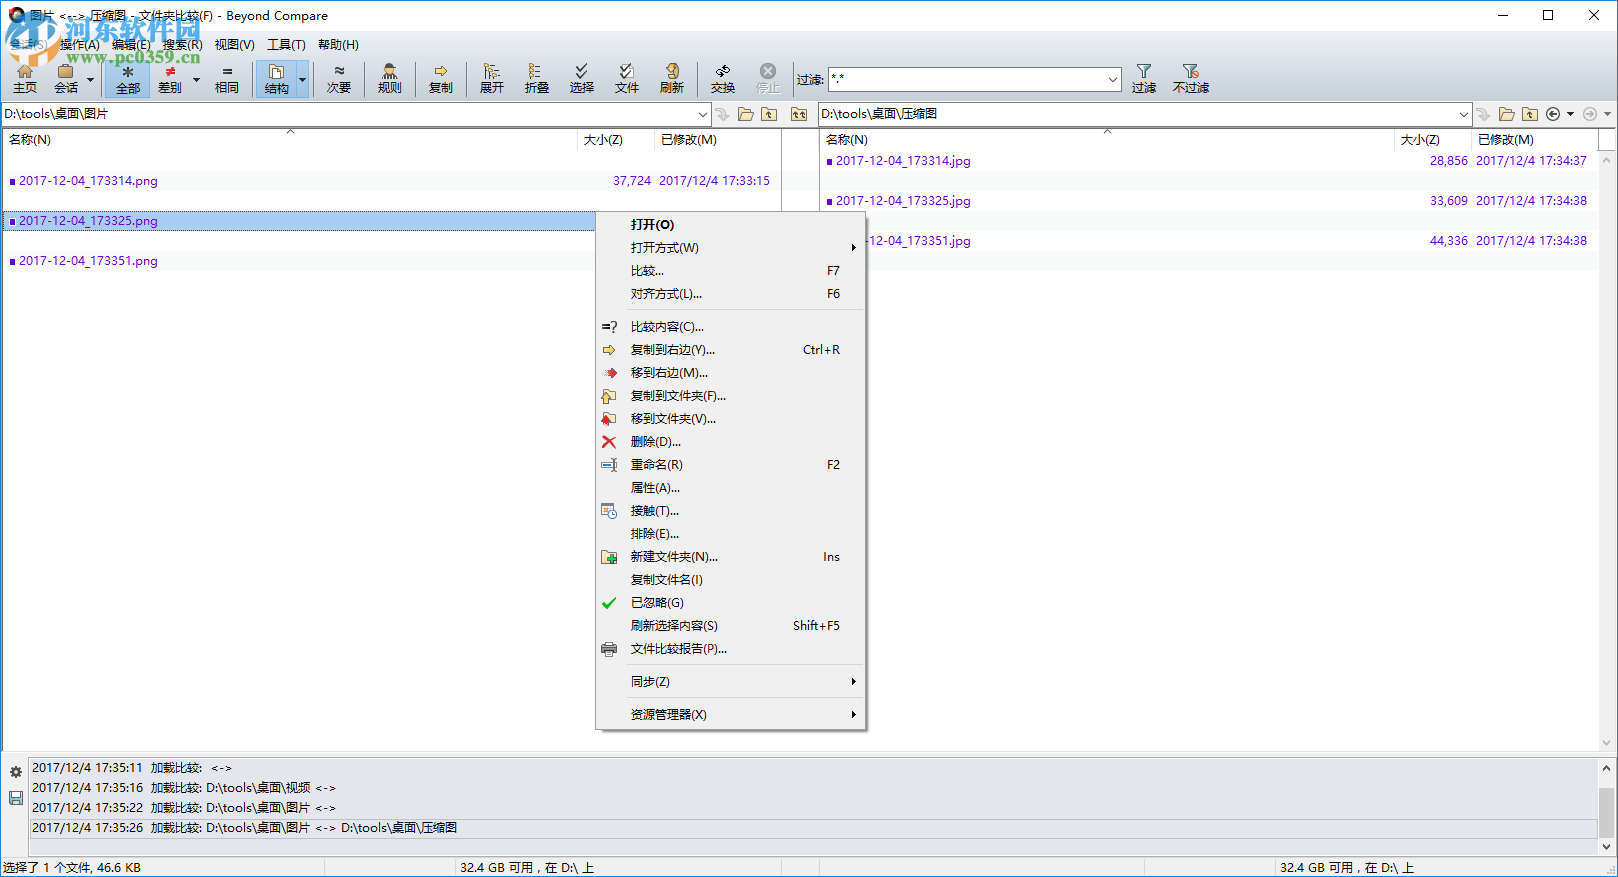Focus the 过滤 filter text field
Screen dimensions: 1618x877
click(966, 79)
